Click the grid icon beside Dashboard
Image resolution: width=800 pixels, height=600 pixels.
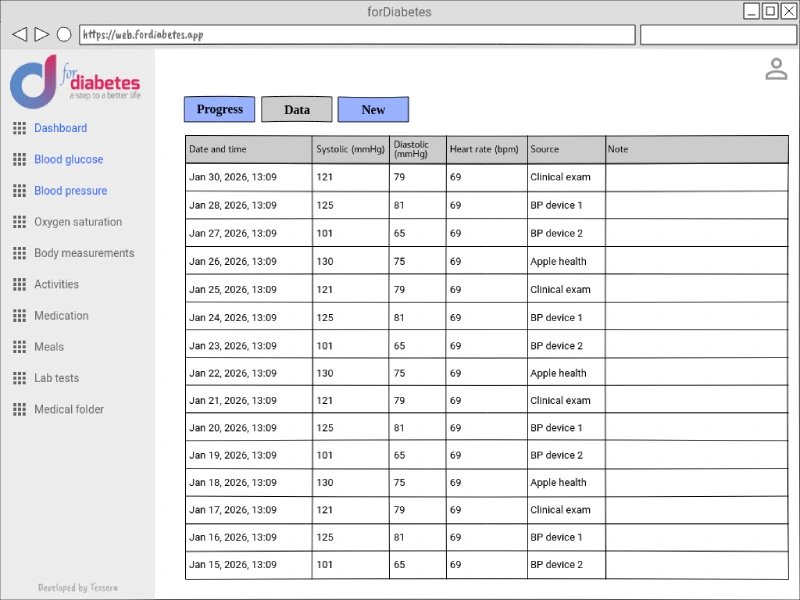(x=19, y=128)
